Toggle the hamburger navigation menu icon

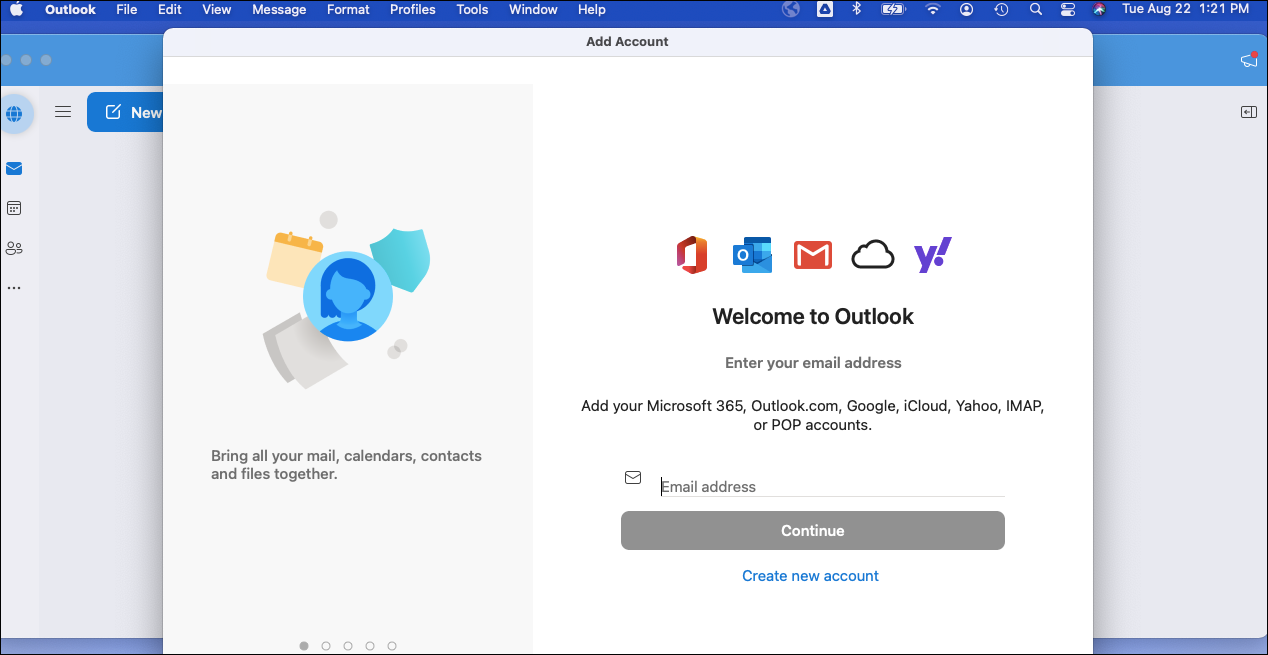63,112
